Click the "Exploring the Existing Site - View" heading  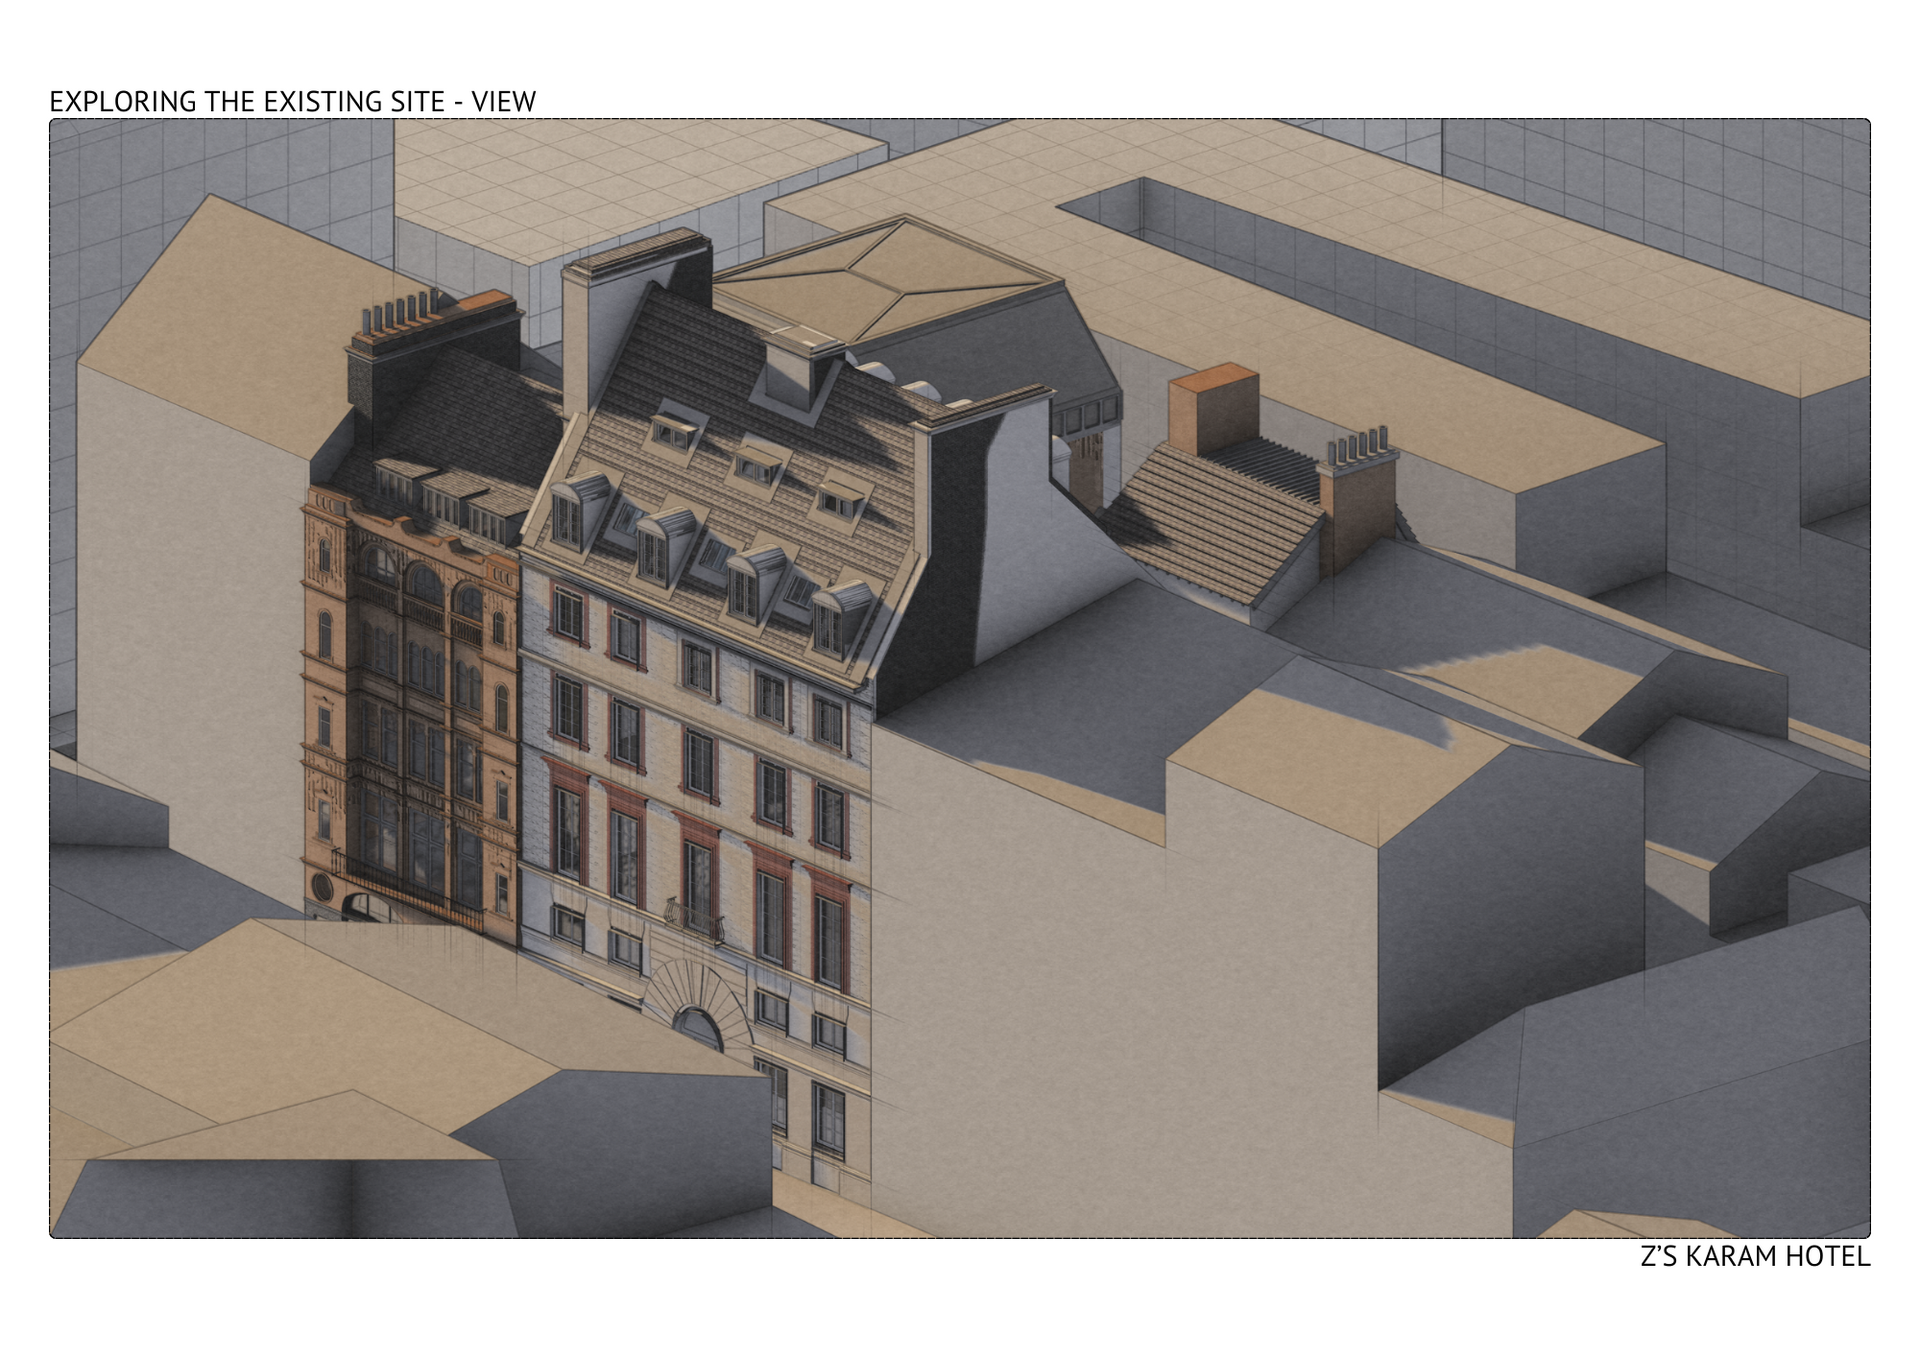coord(292,101)
